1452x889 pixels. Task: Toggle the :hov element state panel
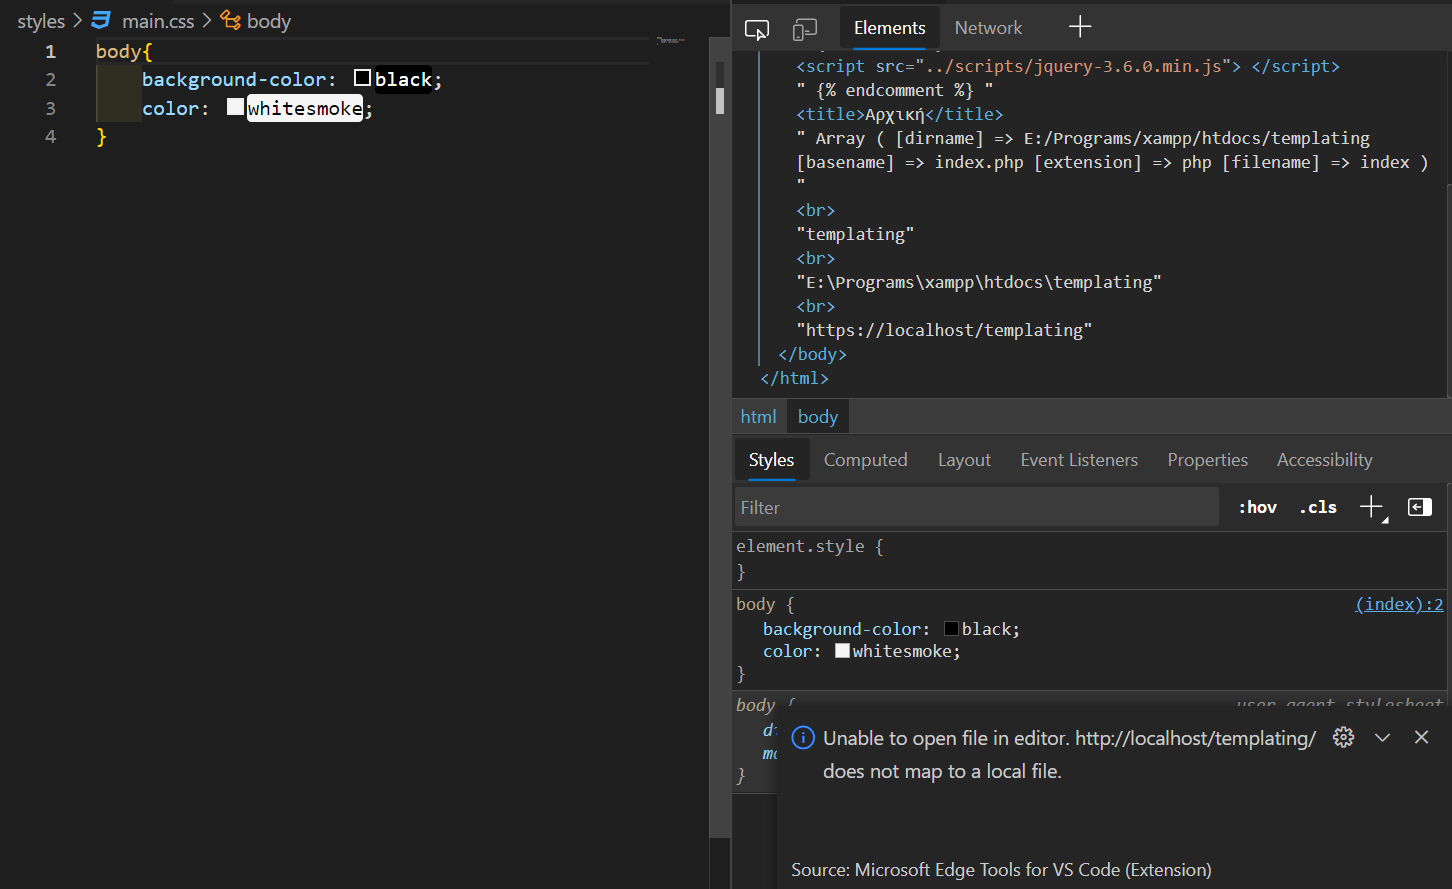tap(1257, 507)
